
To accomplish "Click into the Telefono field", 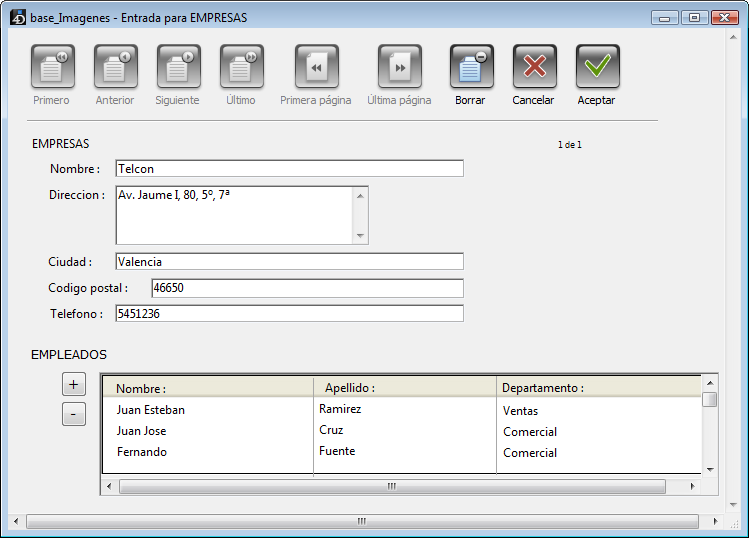I will tap(289, 314).
